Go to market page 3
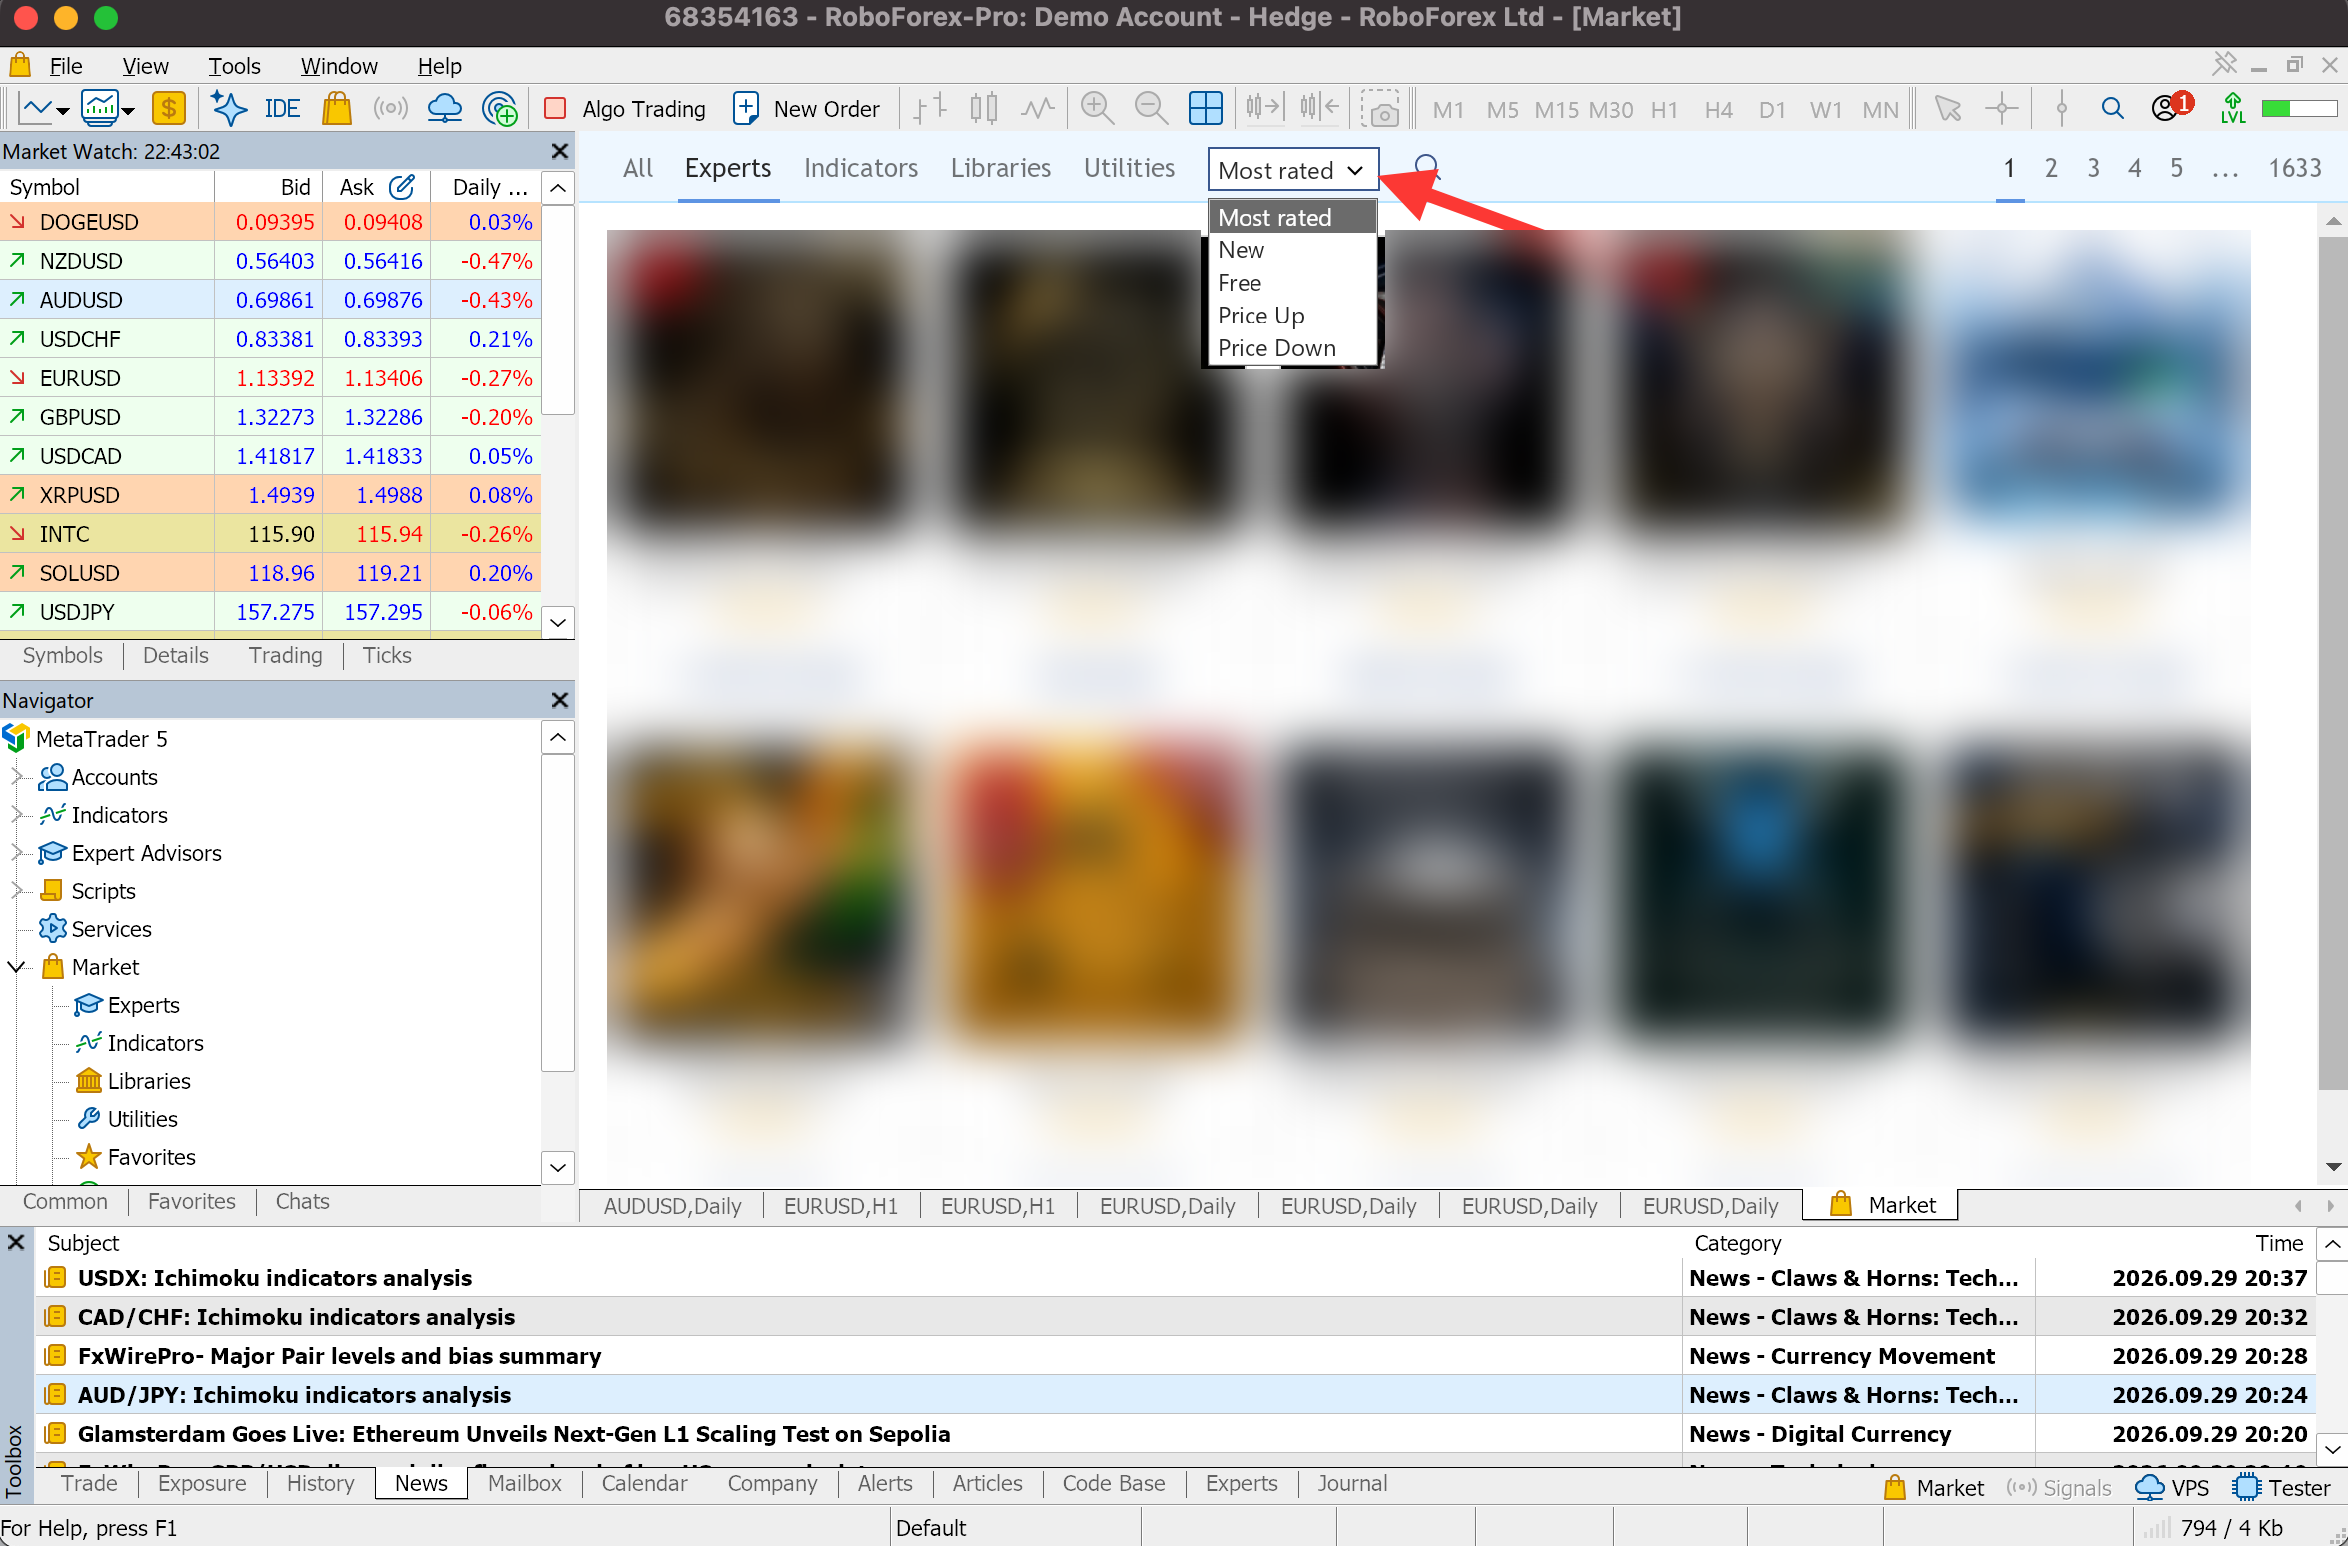 (x=2093, y=168)
